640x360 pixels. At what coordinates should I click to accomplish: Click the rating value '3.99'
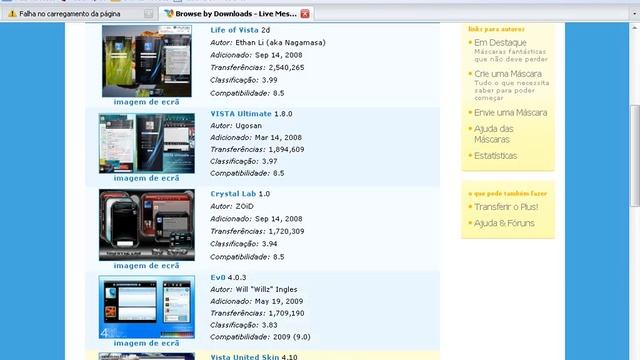(x=269, y=80)
